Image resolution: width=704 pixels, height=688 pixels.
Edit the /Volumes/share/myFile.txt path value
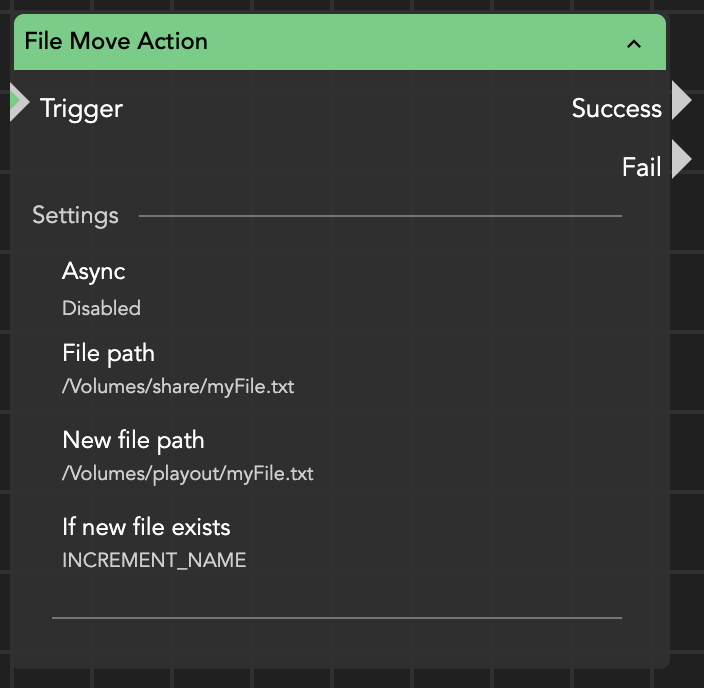coord(178,386)
